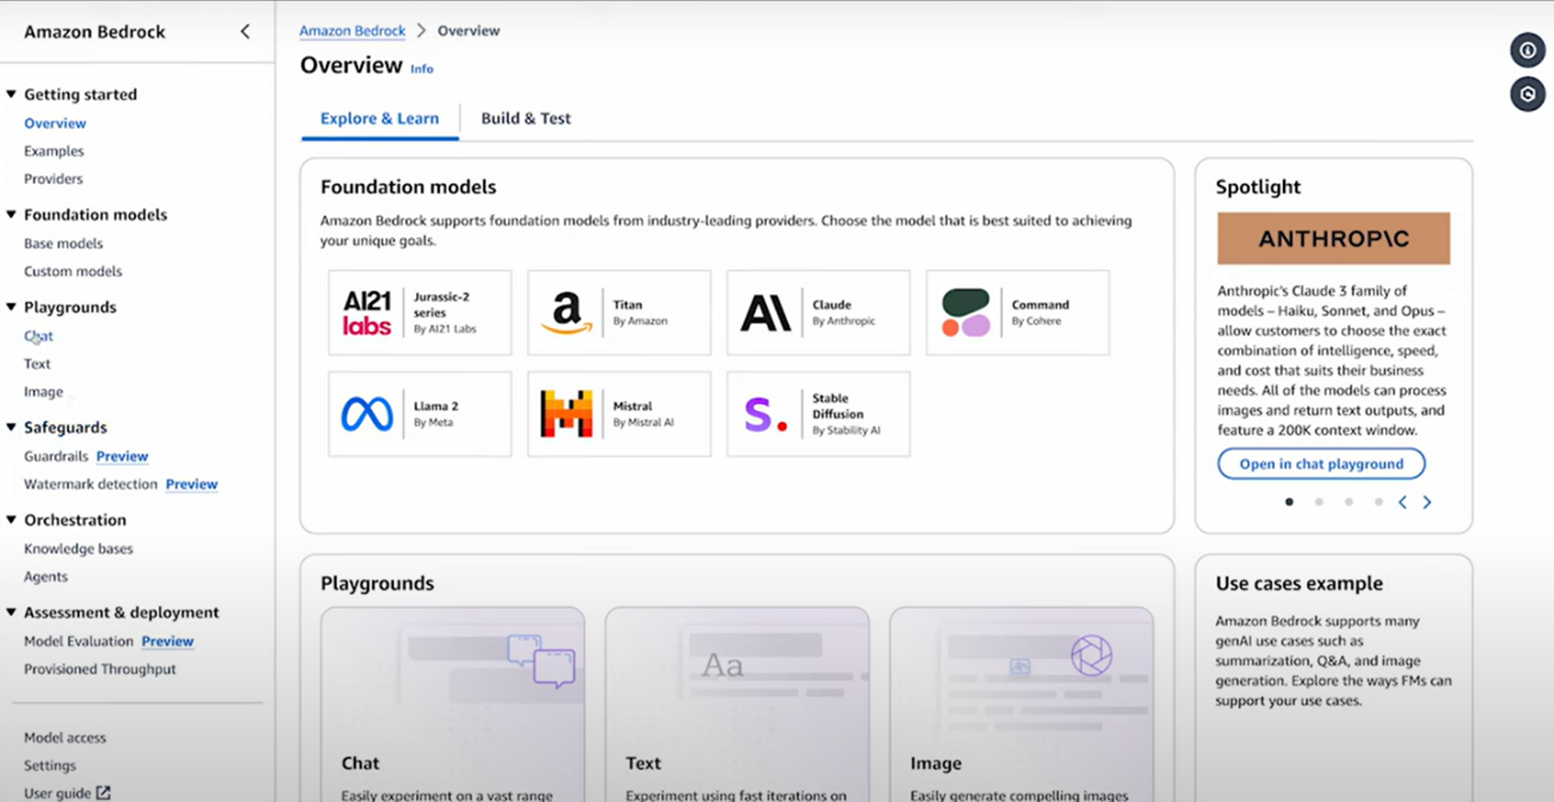This screenshot has height=802, width=1554.
Task: Click the Meta Llama 2 logo
Action: 367,414
